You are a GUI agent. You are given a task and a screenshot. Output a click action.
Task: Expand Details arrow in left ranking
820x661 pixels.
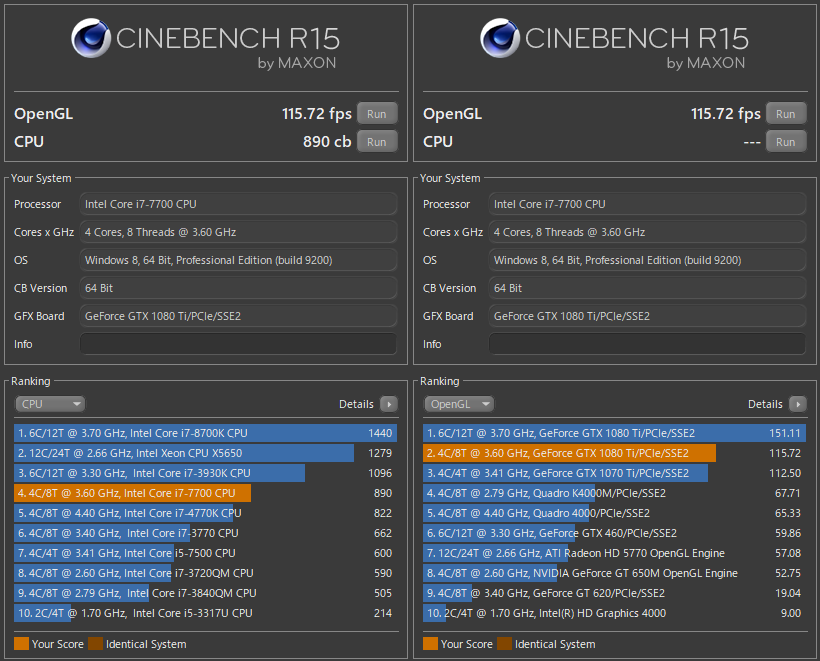(389, 404)
